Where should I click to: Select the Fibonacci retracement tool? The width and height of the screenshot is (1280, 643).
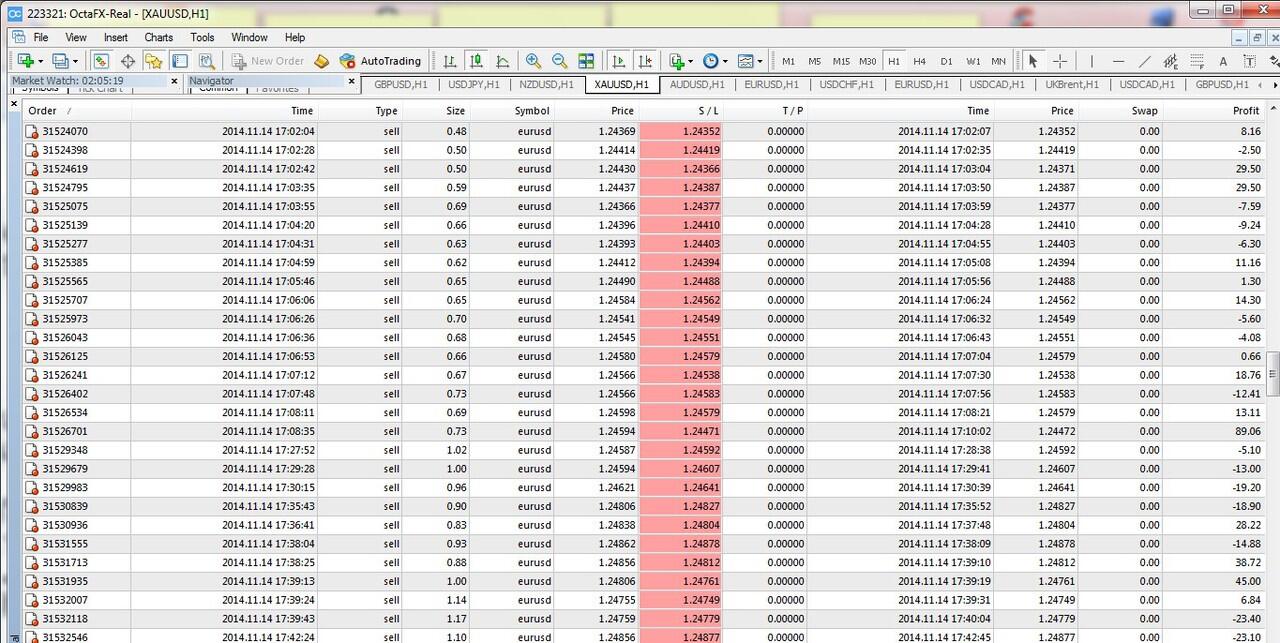click(x=1197, y=61)
